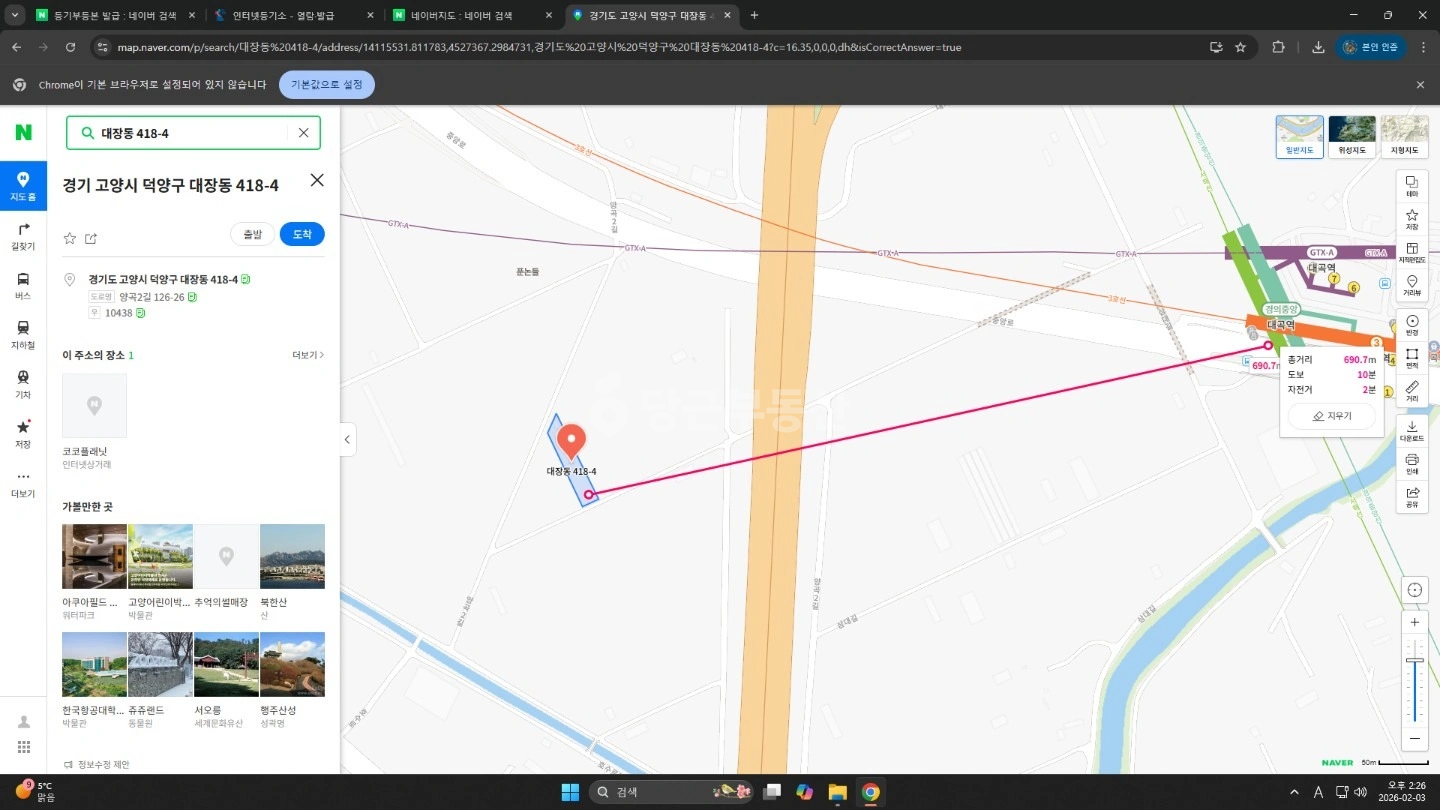The width and height of the screenshot is (1440, 810).
Task: Expand 더보기 next to 이 주소의 장소
Action: pyautogui.click(x=308, y=355)
